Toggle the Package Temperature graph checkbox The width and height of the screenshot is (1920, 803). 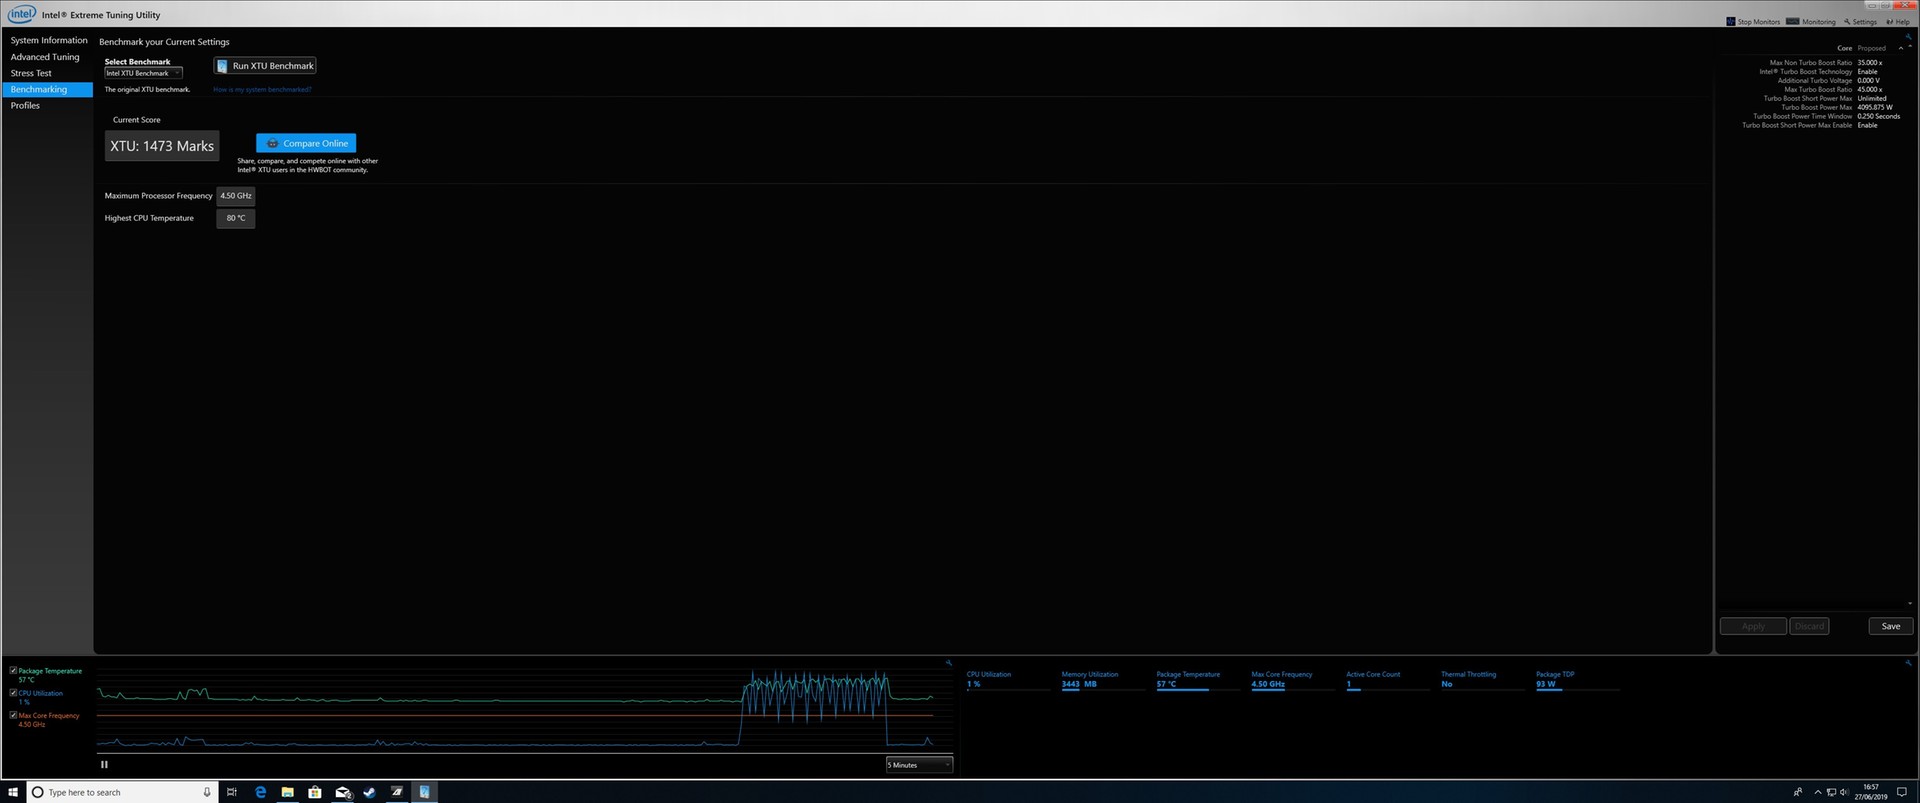coord(13,670)
